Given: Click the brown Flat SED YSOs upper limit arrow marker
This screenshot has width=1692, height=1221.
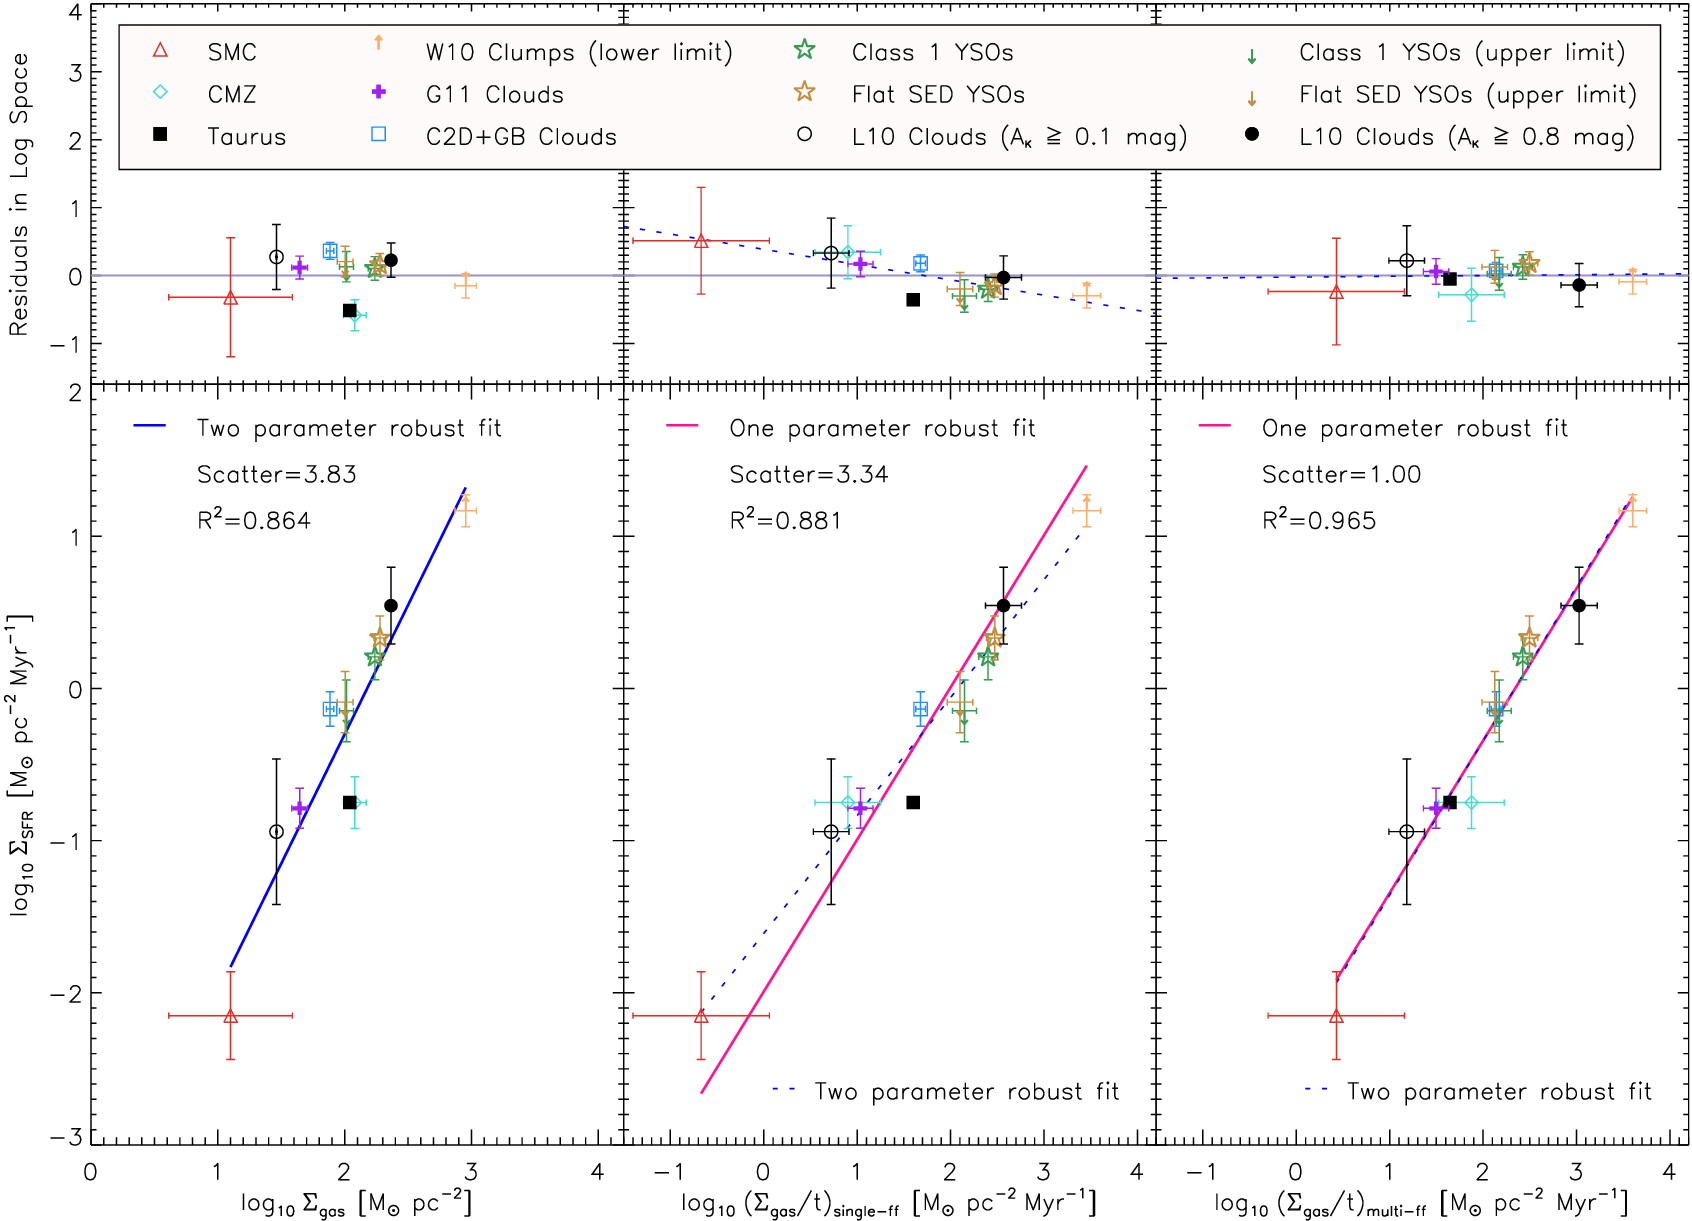Looking at the screenshot, I should click(1251, 99).
